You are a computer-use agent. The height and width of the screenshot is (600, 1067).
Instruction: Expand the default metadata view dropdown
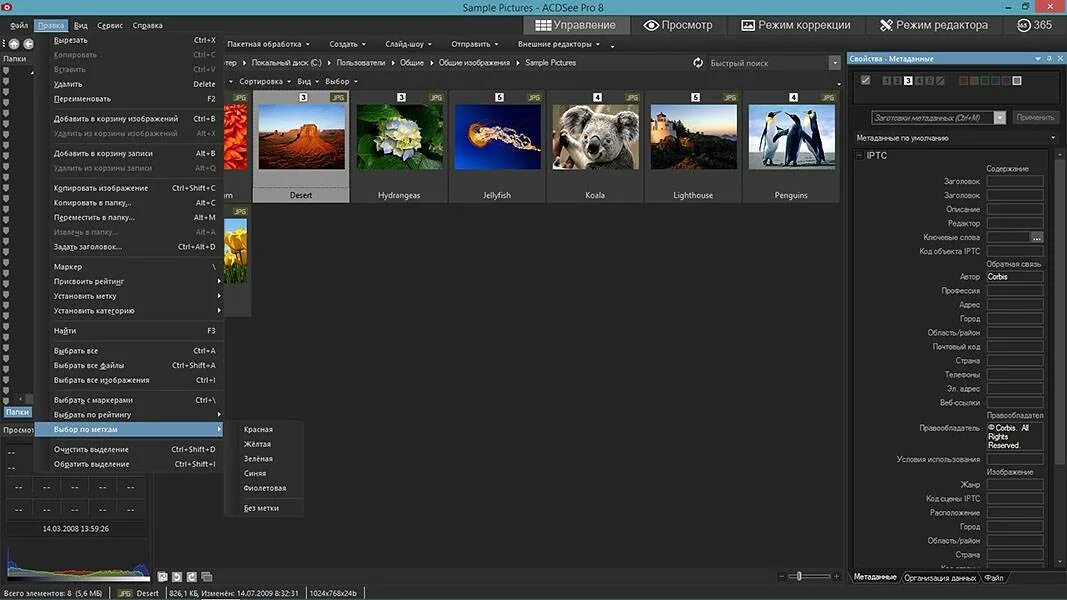click(x=1053, y=138)
